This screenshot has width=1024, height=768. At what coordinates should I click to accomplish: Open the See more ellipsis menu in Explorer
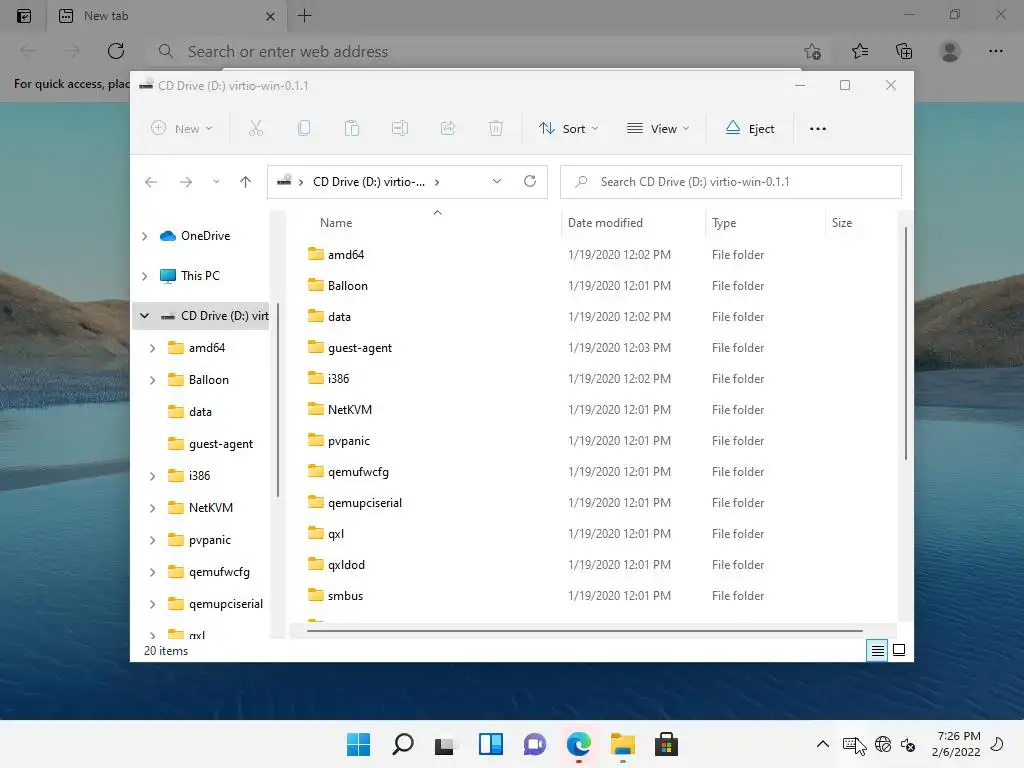[818, 129]
